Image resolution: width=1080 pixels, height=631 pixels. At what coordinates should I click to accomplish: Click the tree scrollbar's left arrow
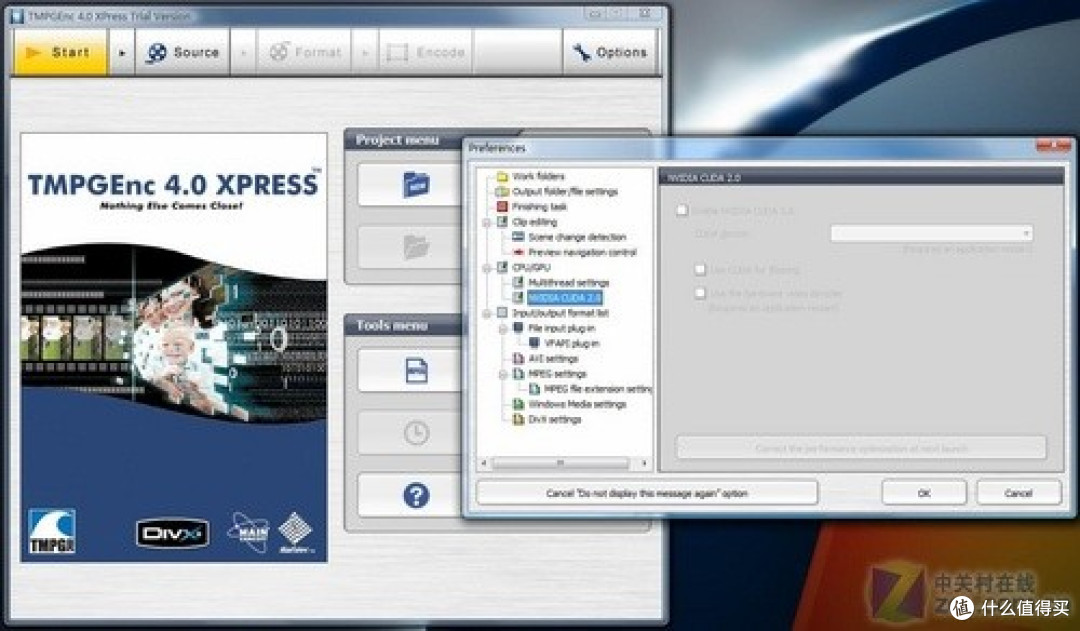tap(484, 463)
